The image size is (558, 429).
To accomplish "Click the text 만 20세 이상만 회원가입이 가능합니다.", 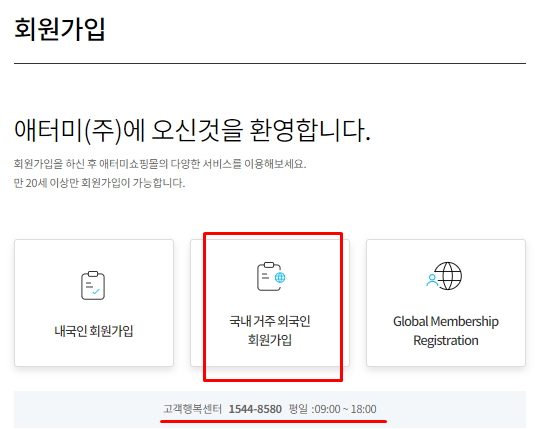I will [99, 183].
